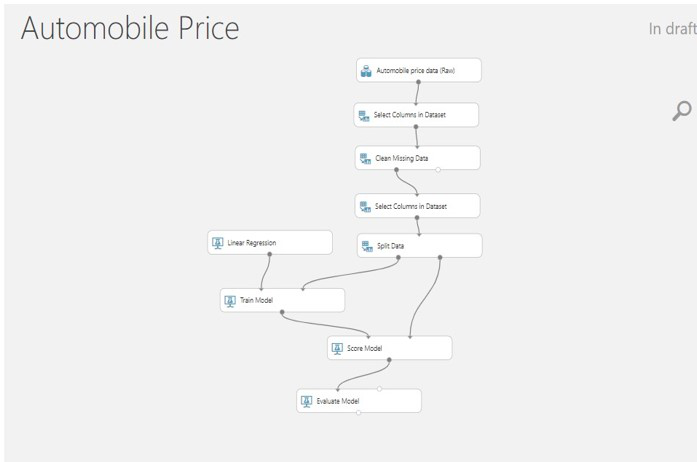Click Evaluate Model's empty right input port
This screenshot has width=697, height=462.
coord(380,389)
